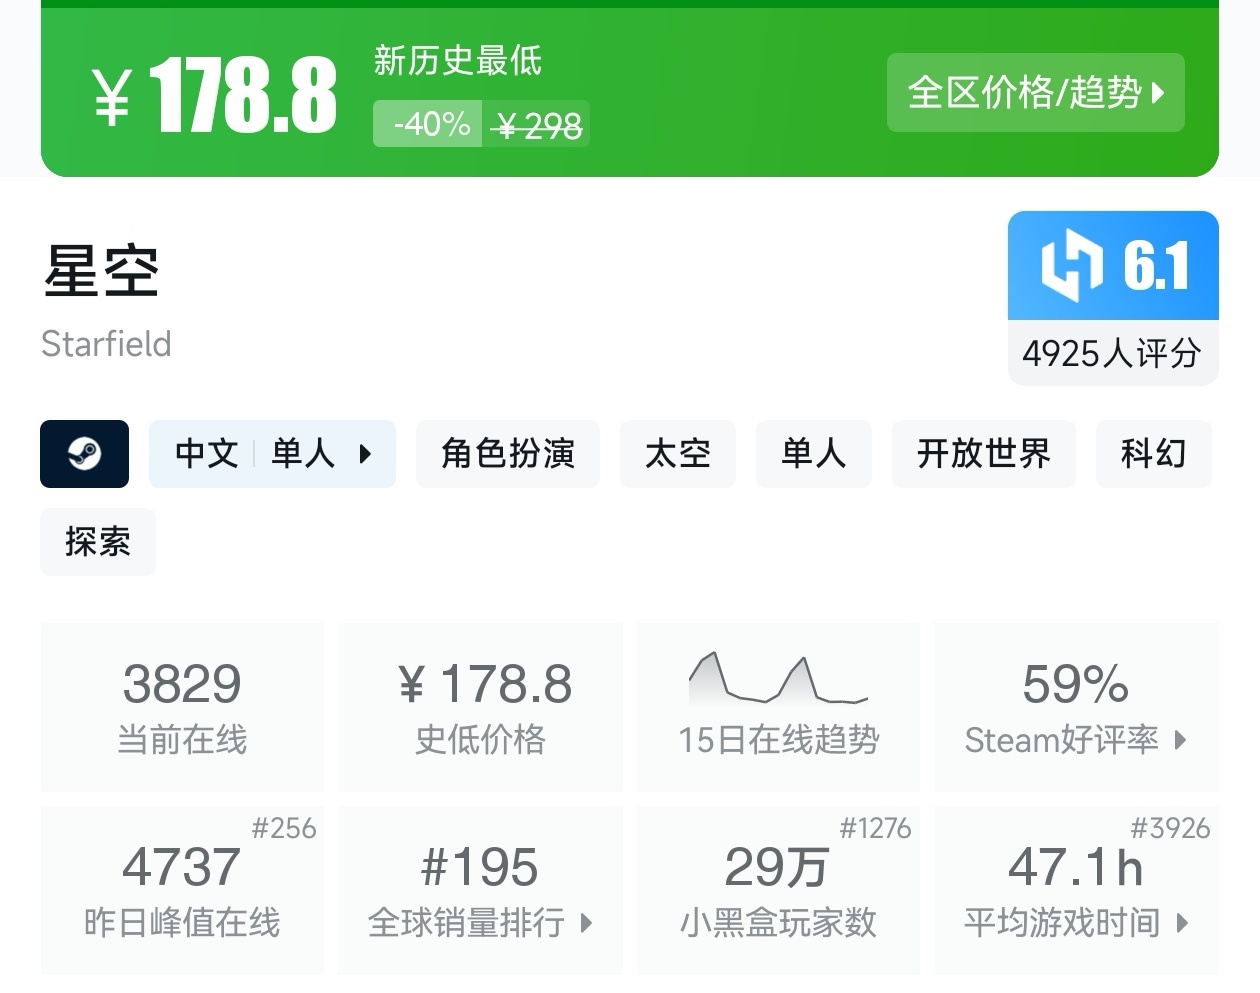Open the #195 全球销量排行 ranking
Viewport: 1260px width, 993px height.
(480, 890)
